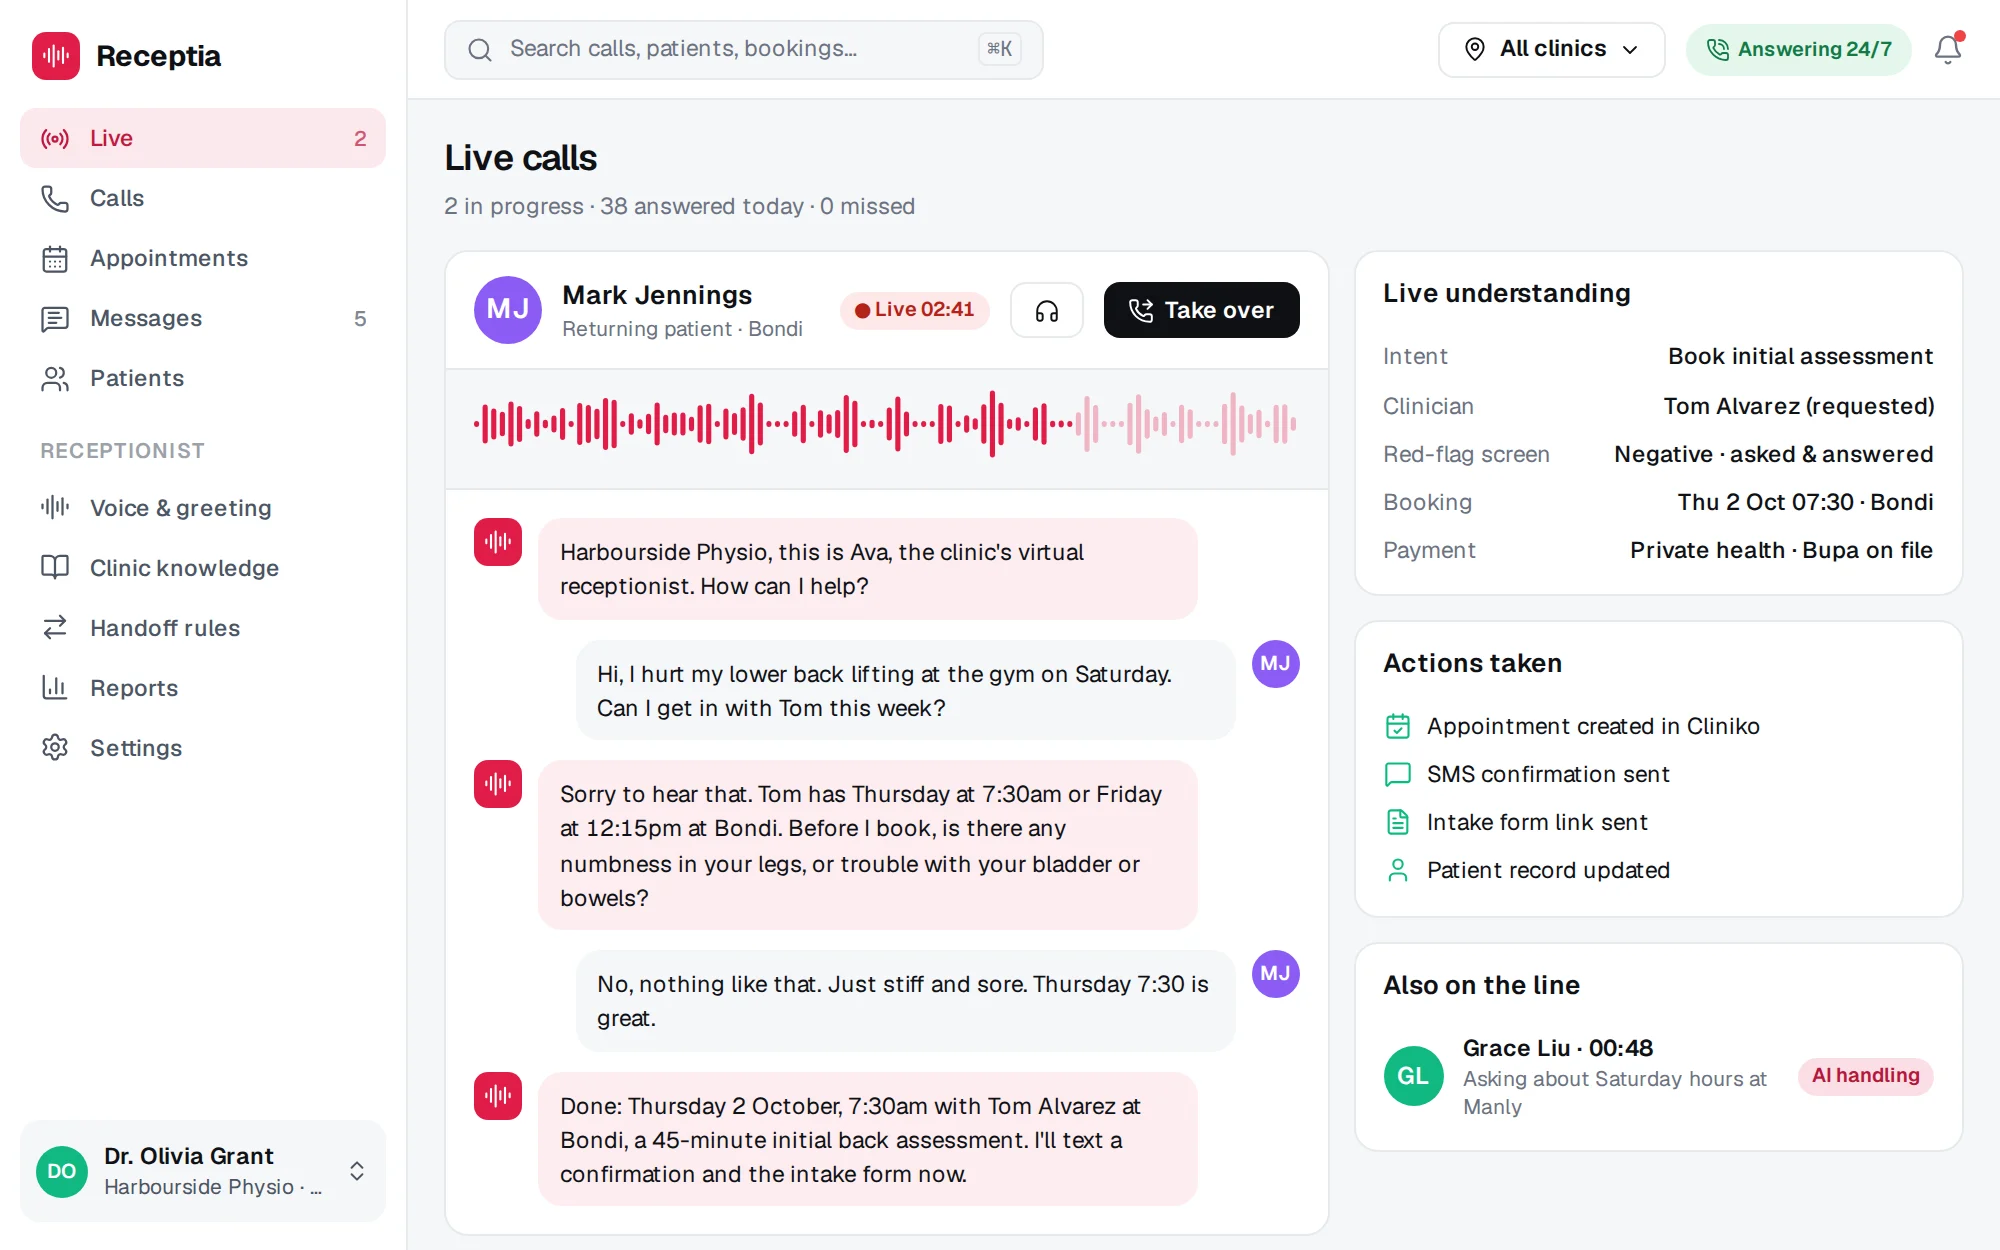Click the ⌘K shortcut hint in search
Viewport: 2000px width, 1250px height.
pos(999,49)
